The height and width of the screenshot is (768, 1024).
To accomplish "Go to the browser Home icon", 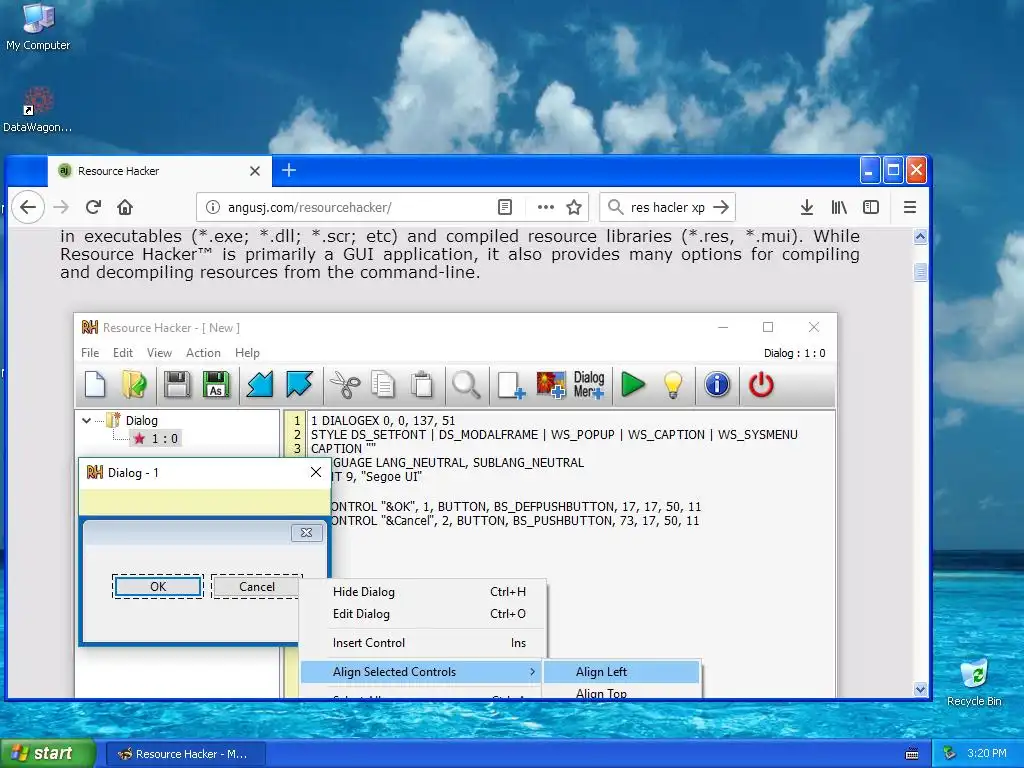I will 125,207.
